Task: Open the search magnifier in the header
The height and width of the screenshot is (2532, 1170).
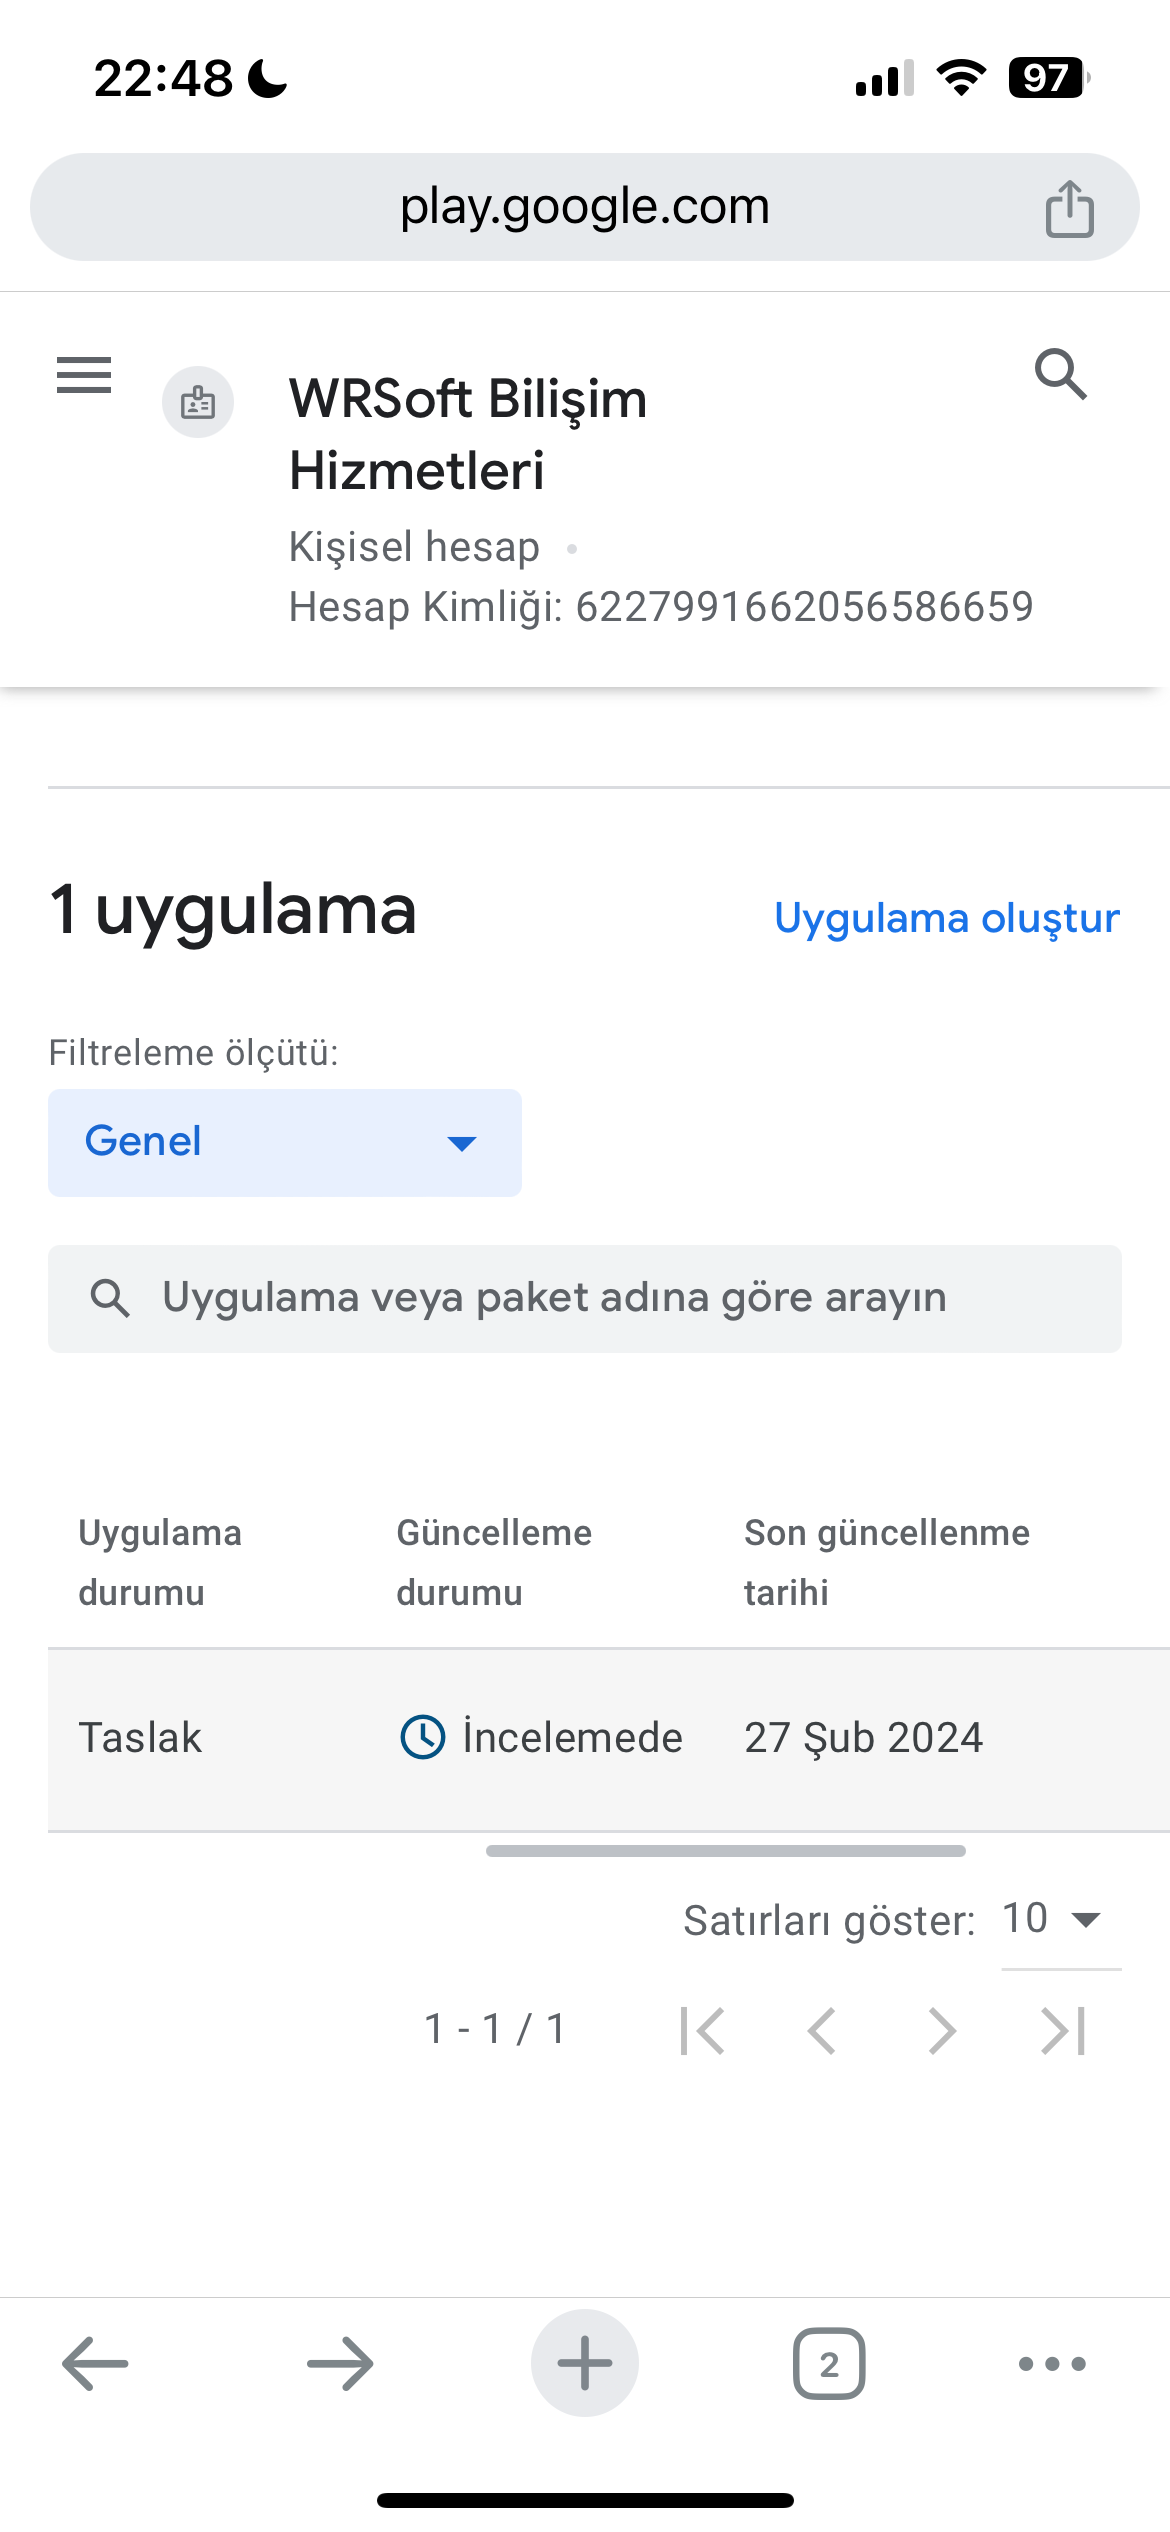Action: (1061, 374)
